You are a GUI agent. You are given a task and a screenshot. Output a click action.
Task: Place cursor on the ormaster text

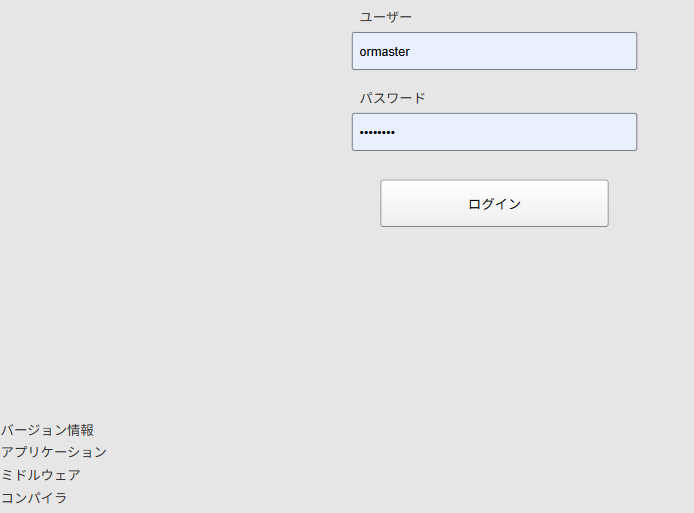pyautogui.click(x=385, y=52)
